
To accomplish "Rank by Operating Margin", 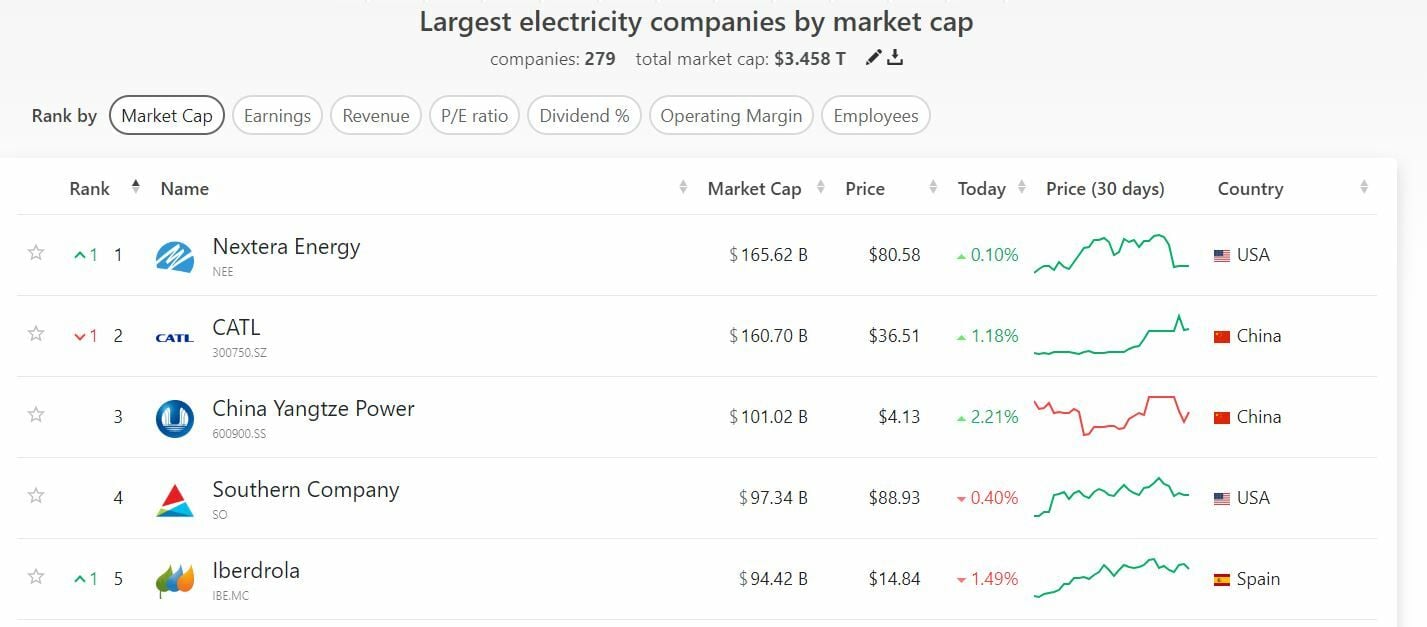I will pyautogui.click(x=731, y=116).
